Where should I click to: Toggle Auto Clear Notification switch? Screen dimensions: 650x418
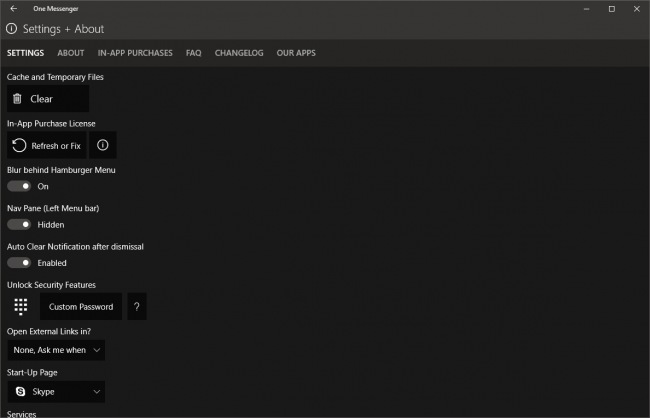click(19, 262)
